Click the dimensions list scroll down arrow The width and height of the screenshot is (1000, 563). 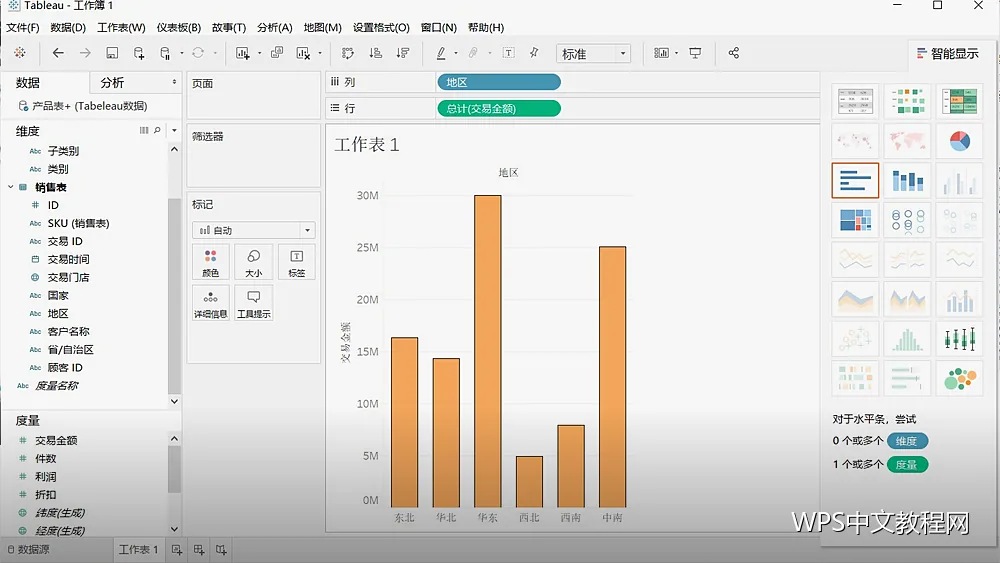point(174,402)
